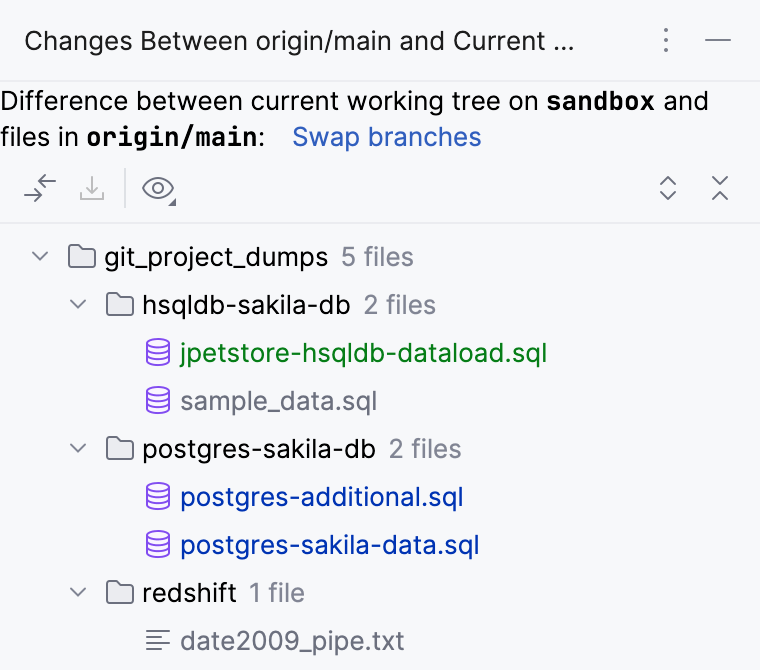The image size is (760, 670).
Task: Collapse the hsqldb-sakila-db folder
Action: (x=78, y=305)
